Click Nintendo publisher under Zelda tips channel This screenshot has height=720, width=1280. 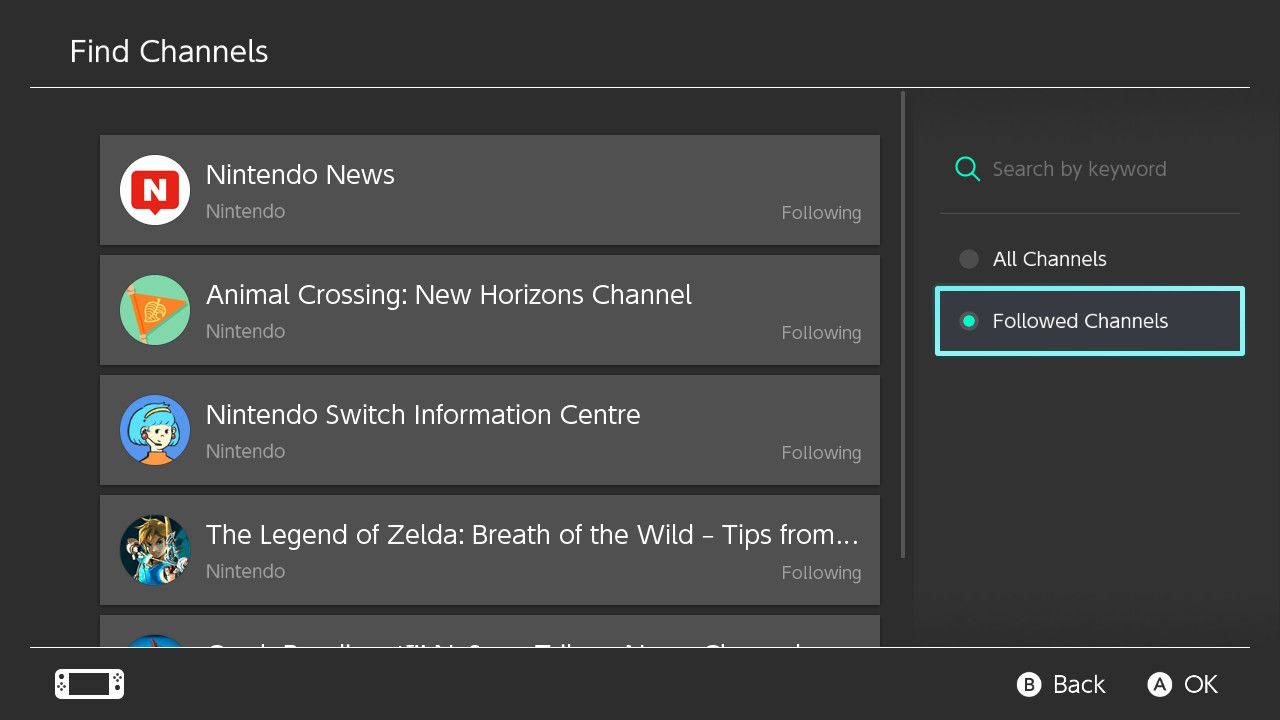[245, 571]
